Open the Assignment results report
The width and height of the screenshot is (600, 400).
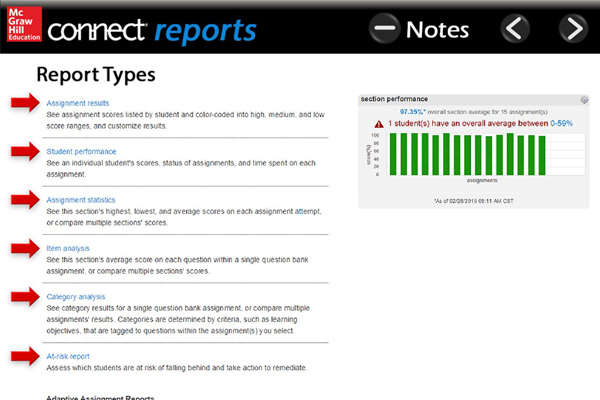[78, 103]
